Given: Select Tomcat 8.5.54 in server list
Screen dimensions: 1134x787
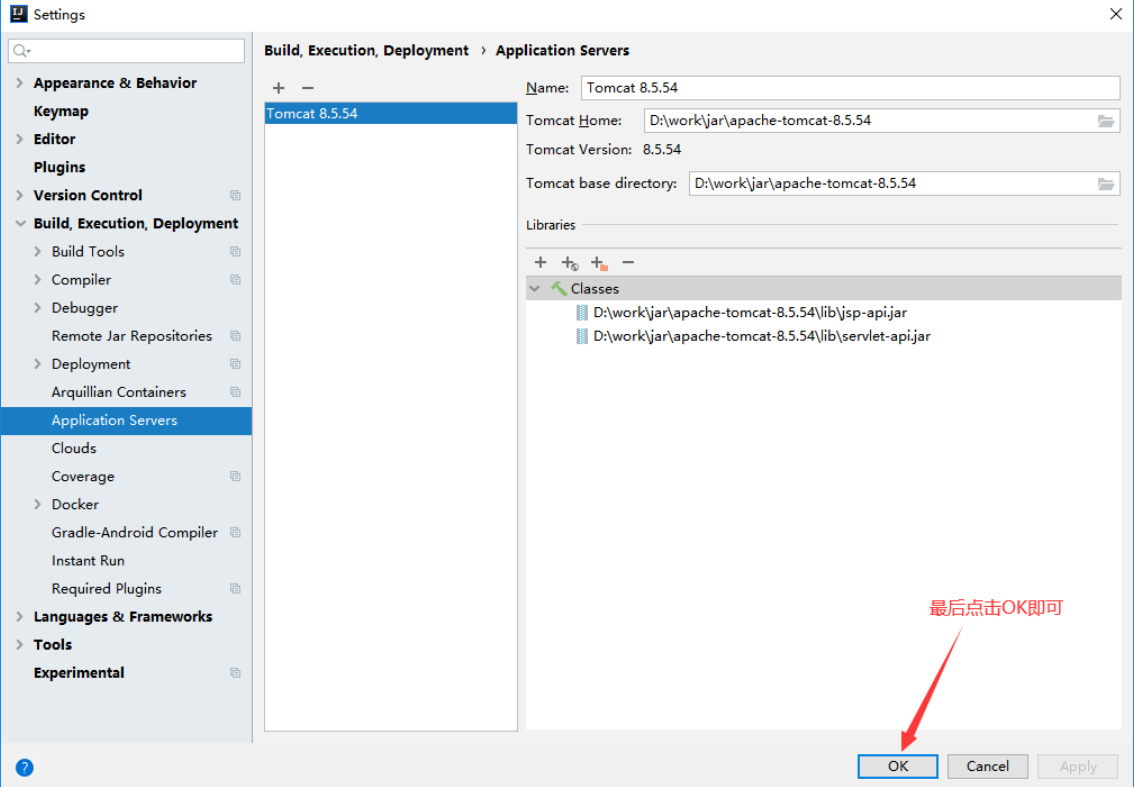Looking at the screenshot, I should tap(391, 114).
